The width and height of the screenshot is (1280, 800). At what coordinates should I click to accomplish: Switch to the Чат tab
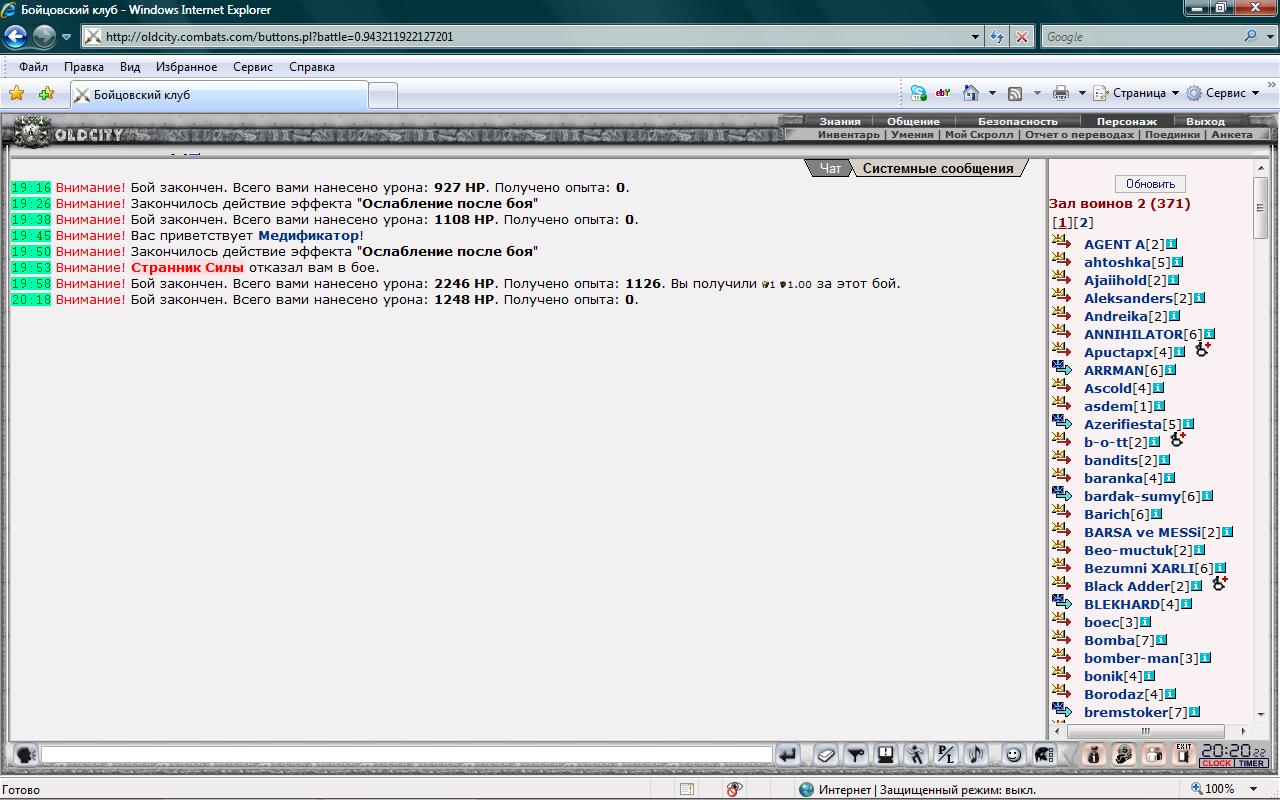tap(830, 168)
